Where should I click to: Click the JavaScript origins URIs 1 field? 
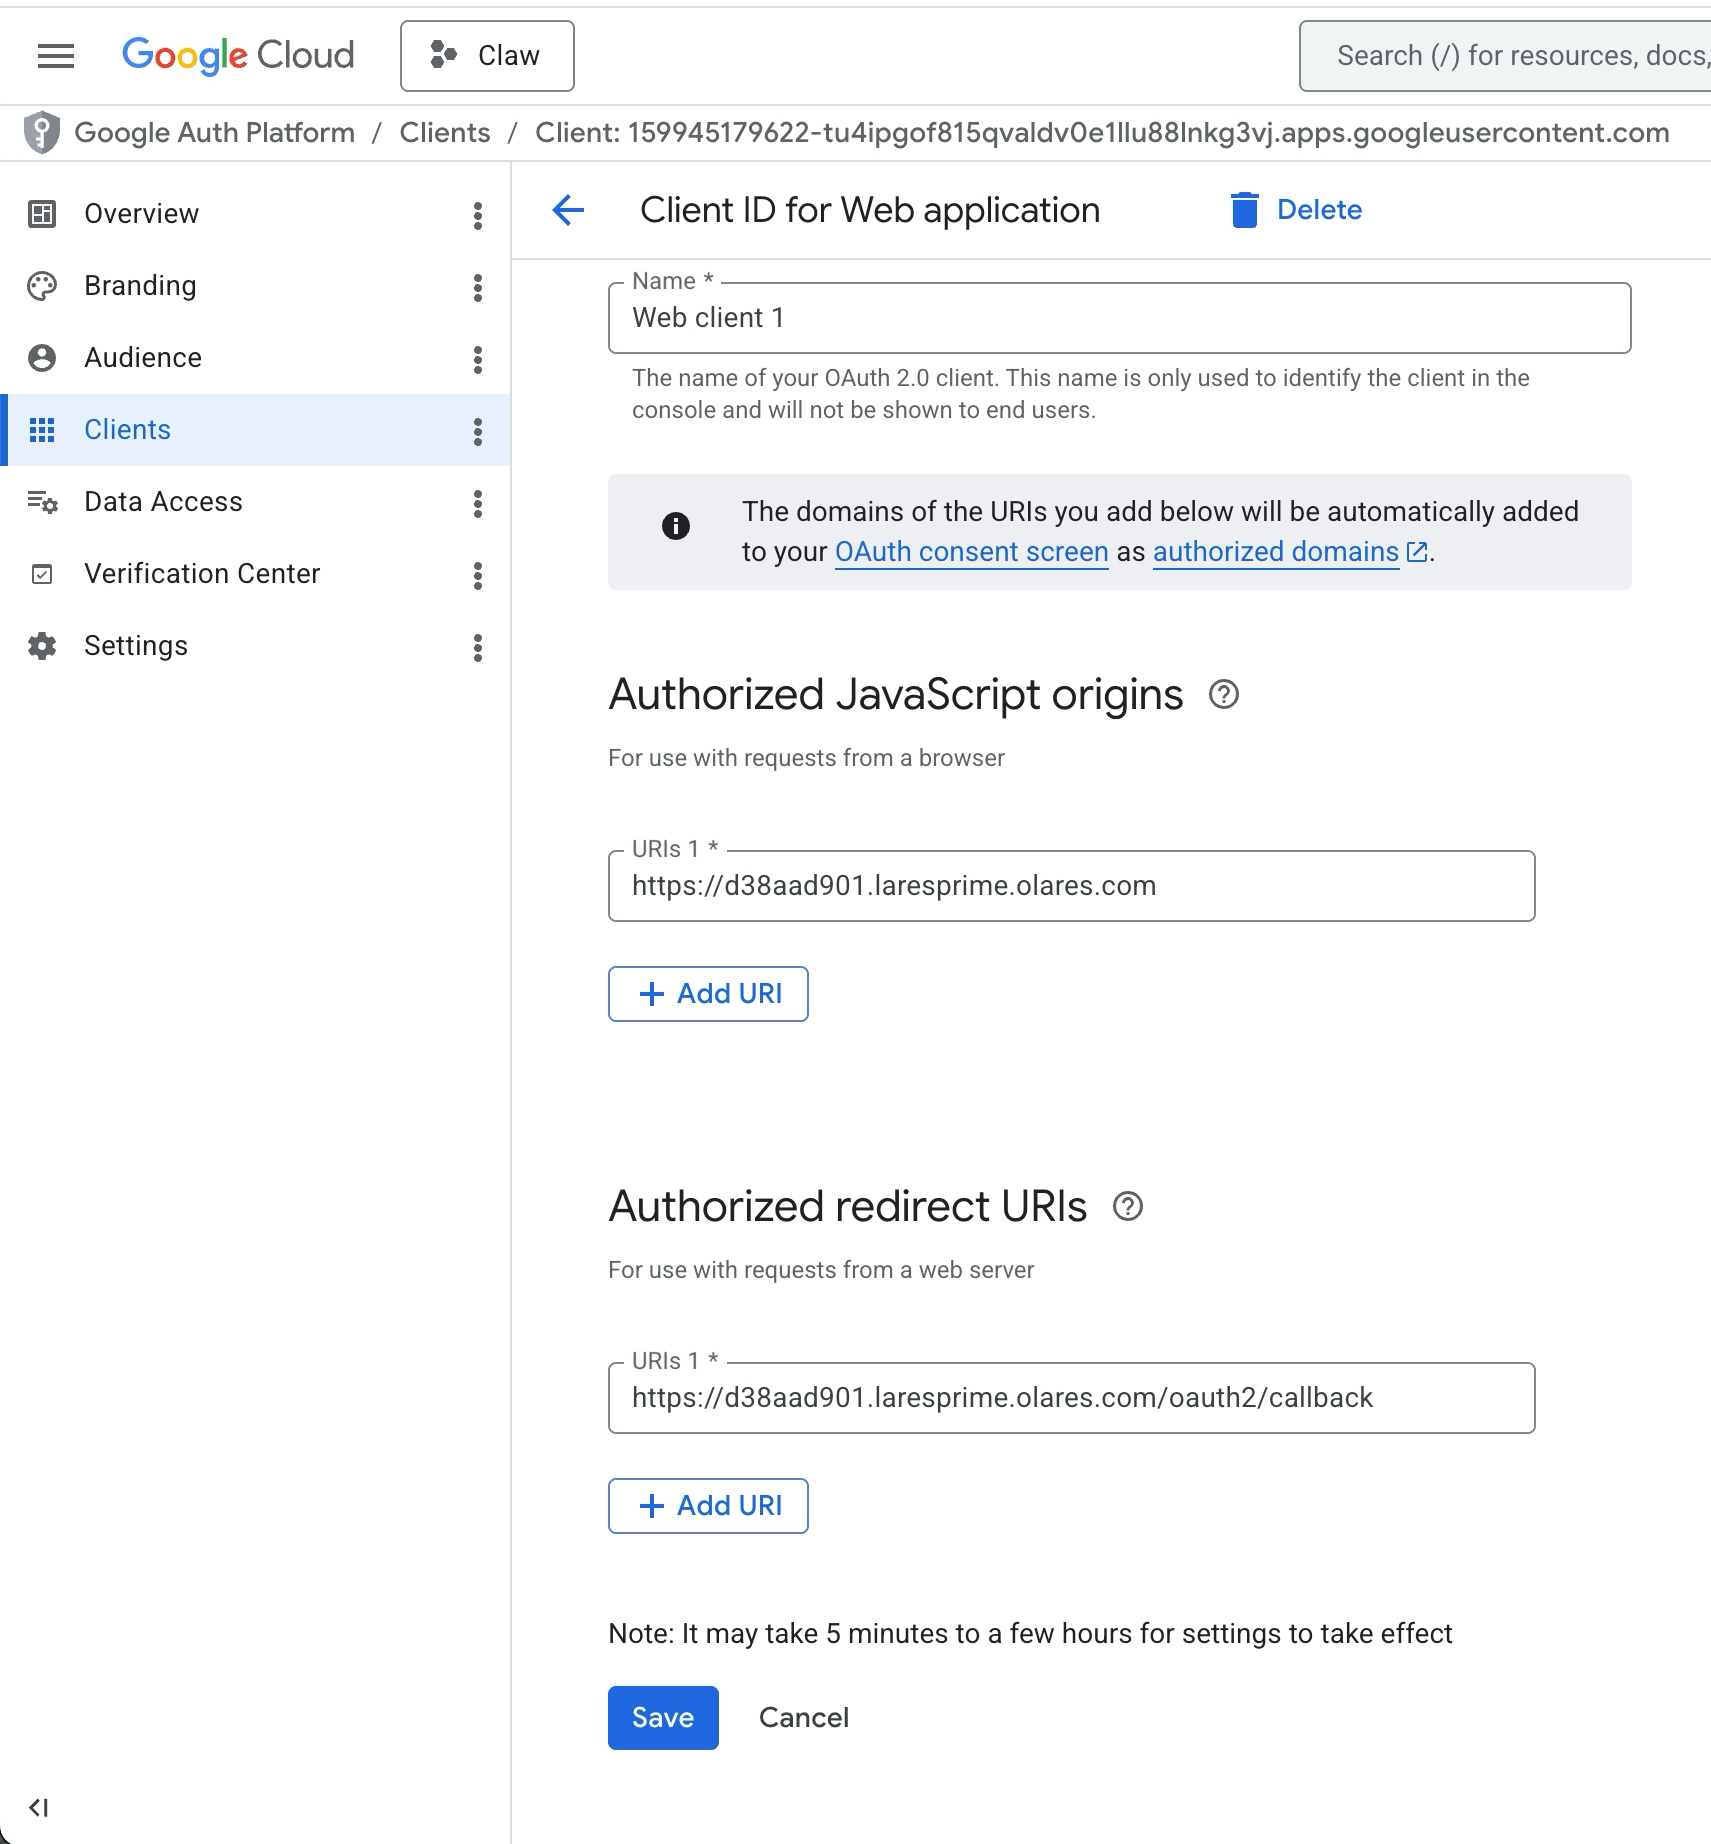click(x=1071, y=886)
